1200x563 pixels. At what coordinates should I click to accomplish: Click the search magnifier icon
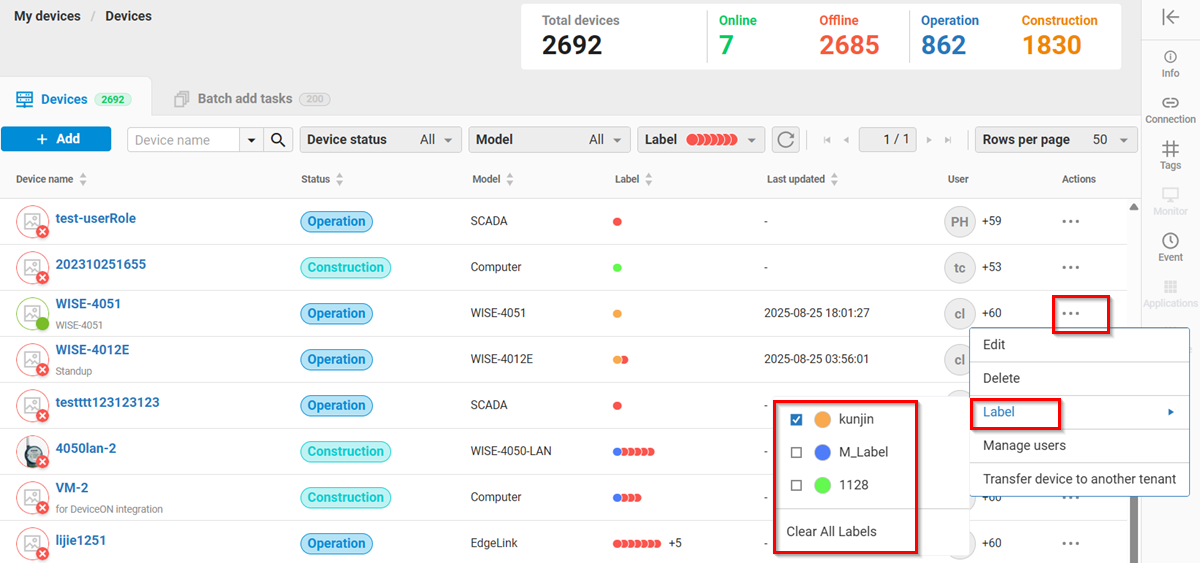point(279,140)
